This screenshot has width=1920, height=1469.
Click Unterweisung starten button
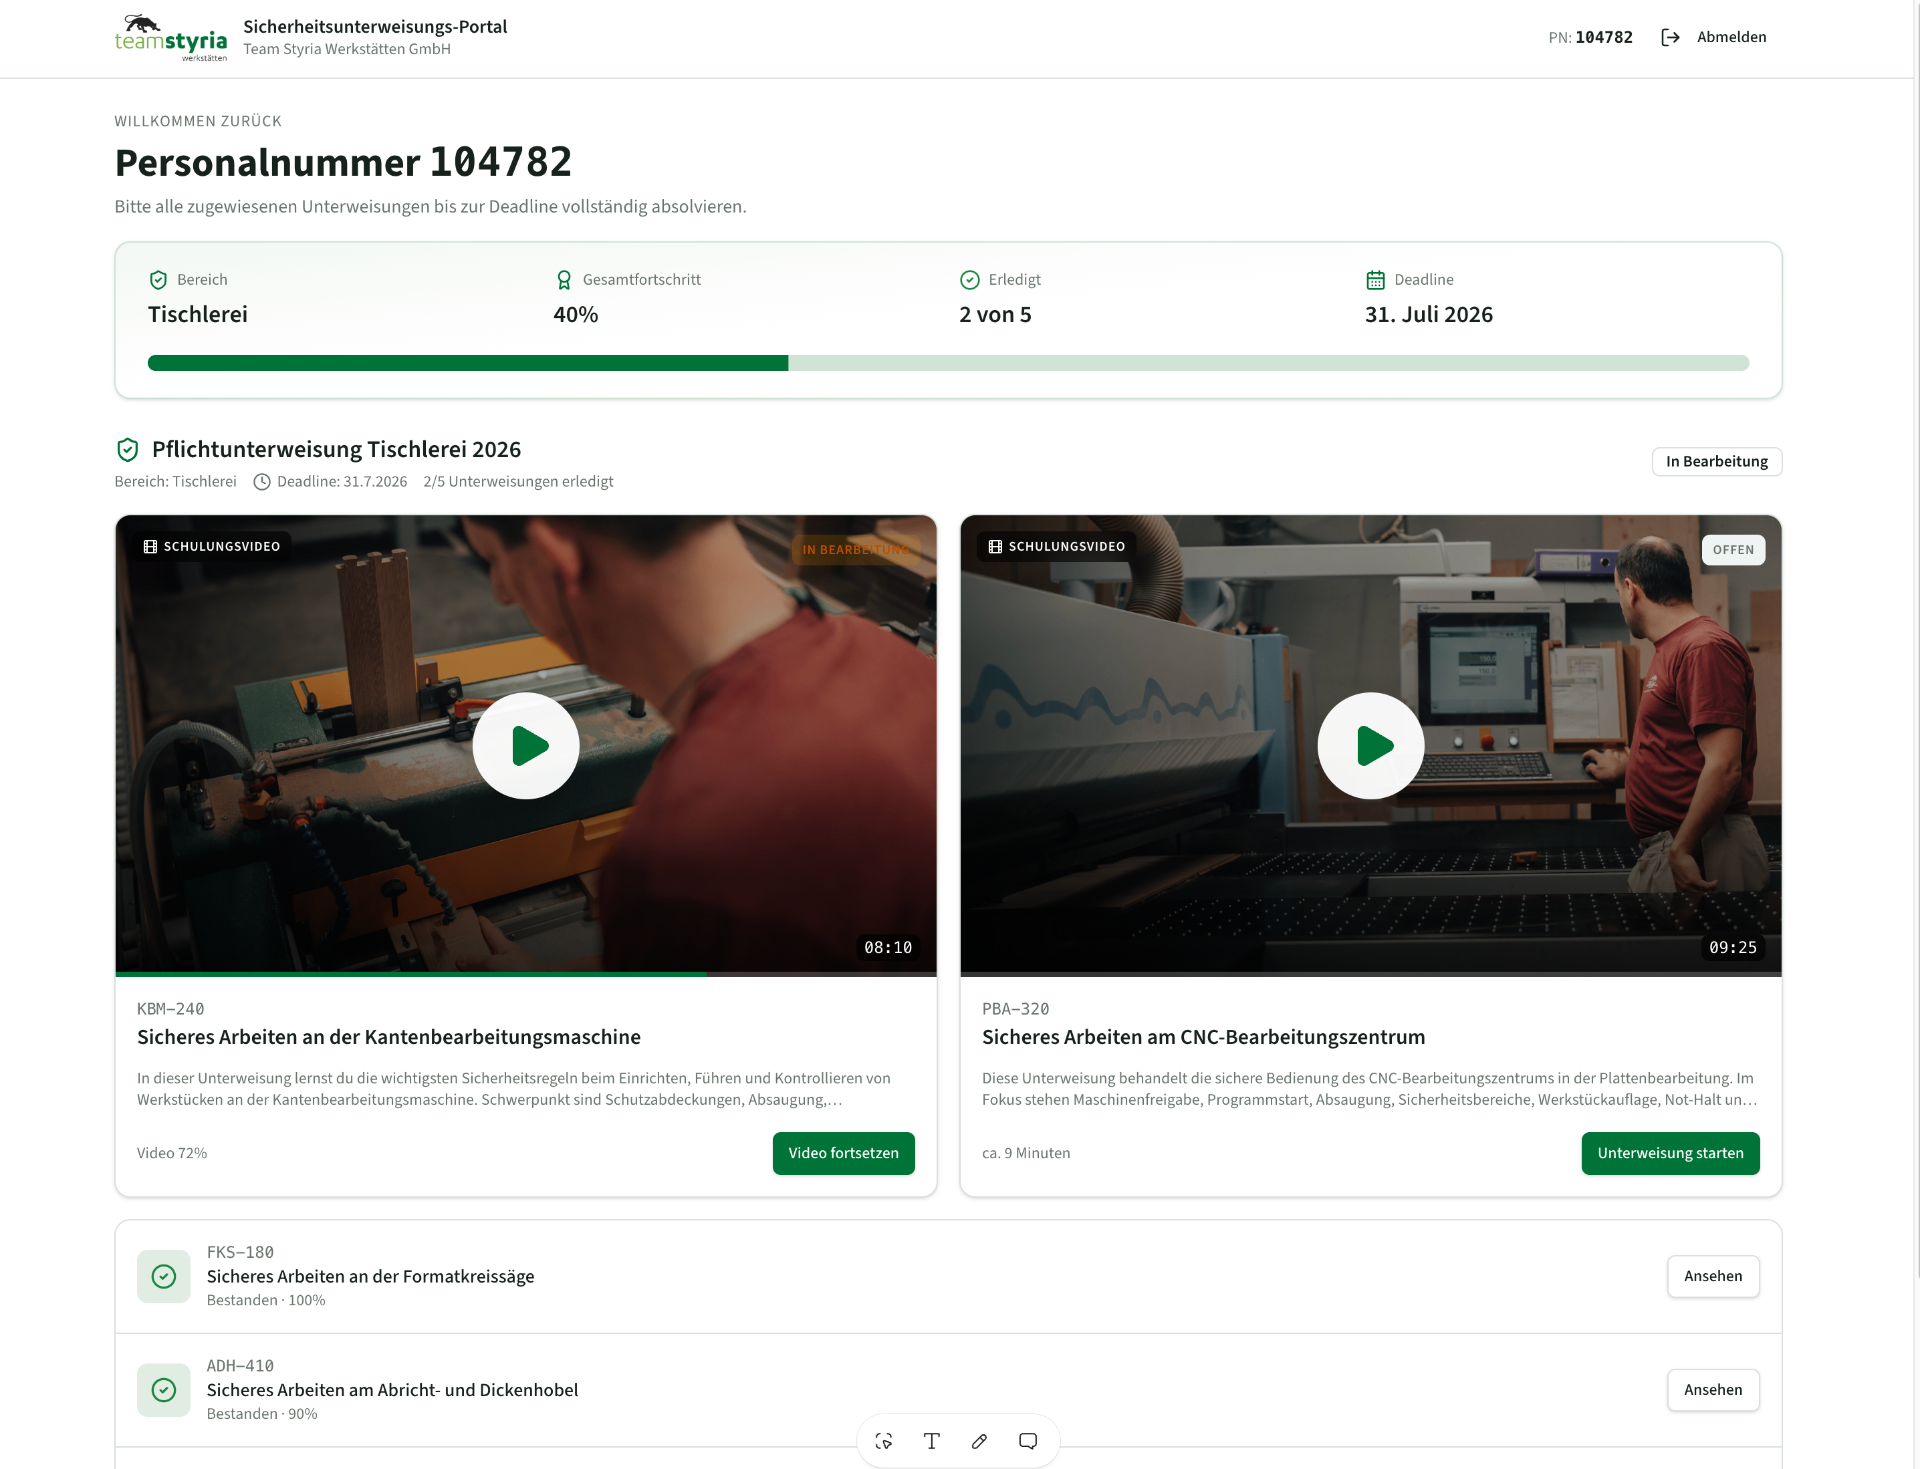(x=1670, y=1153)
